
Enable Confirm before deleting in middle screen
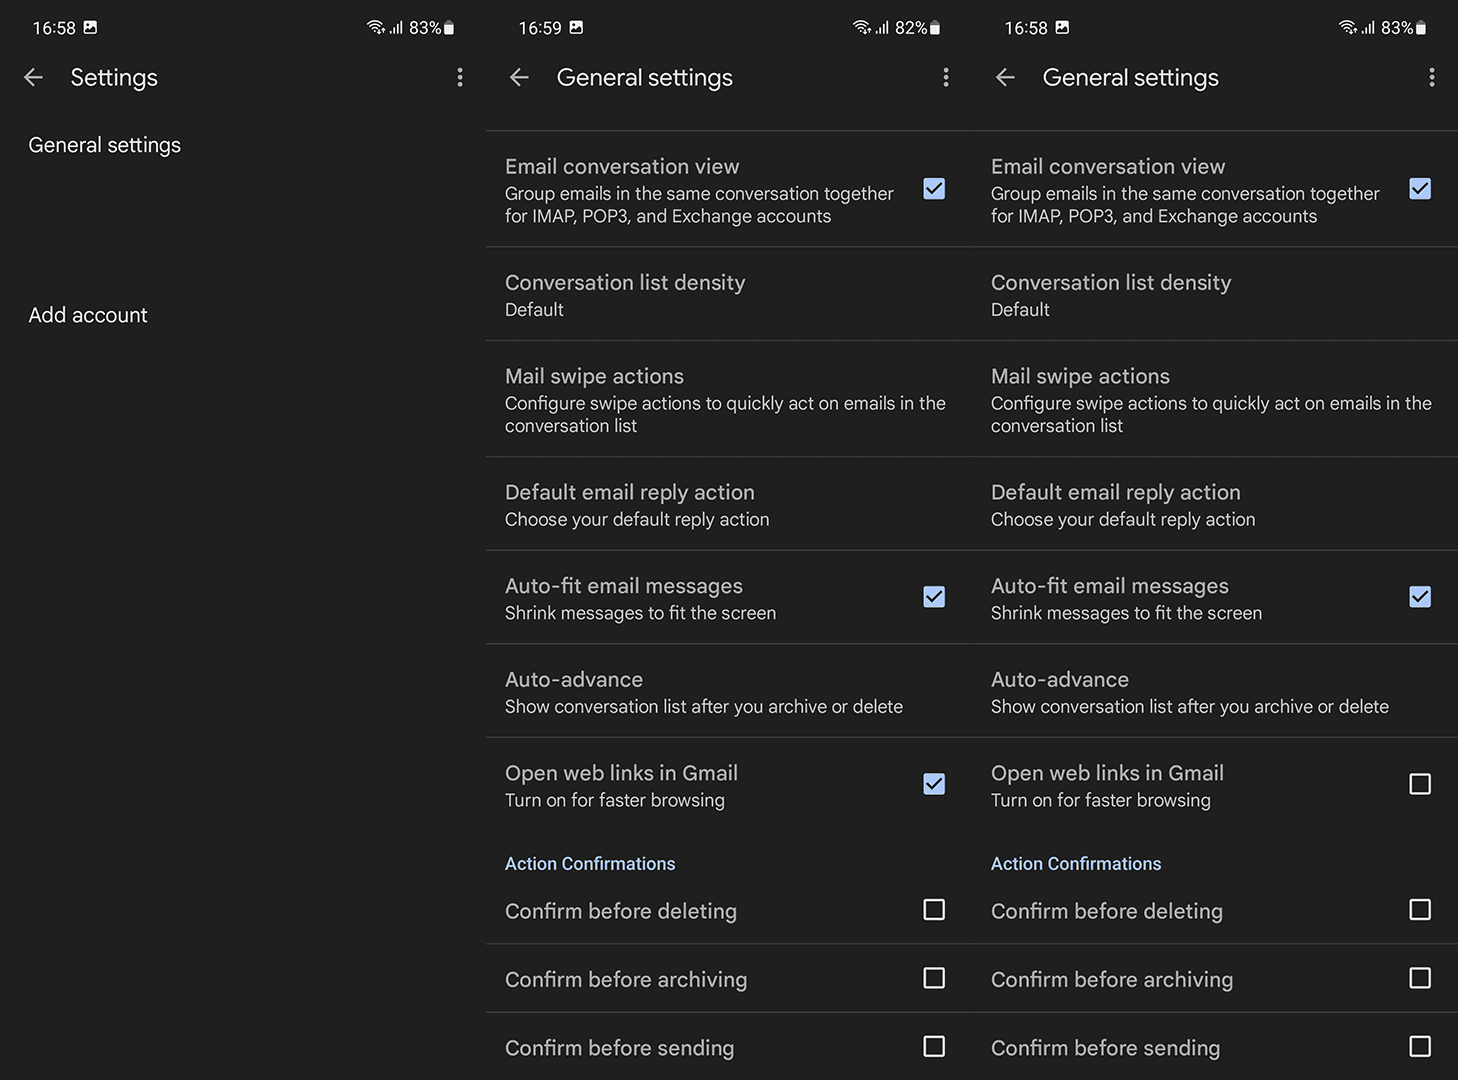[934, 909]
